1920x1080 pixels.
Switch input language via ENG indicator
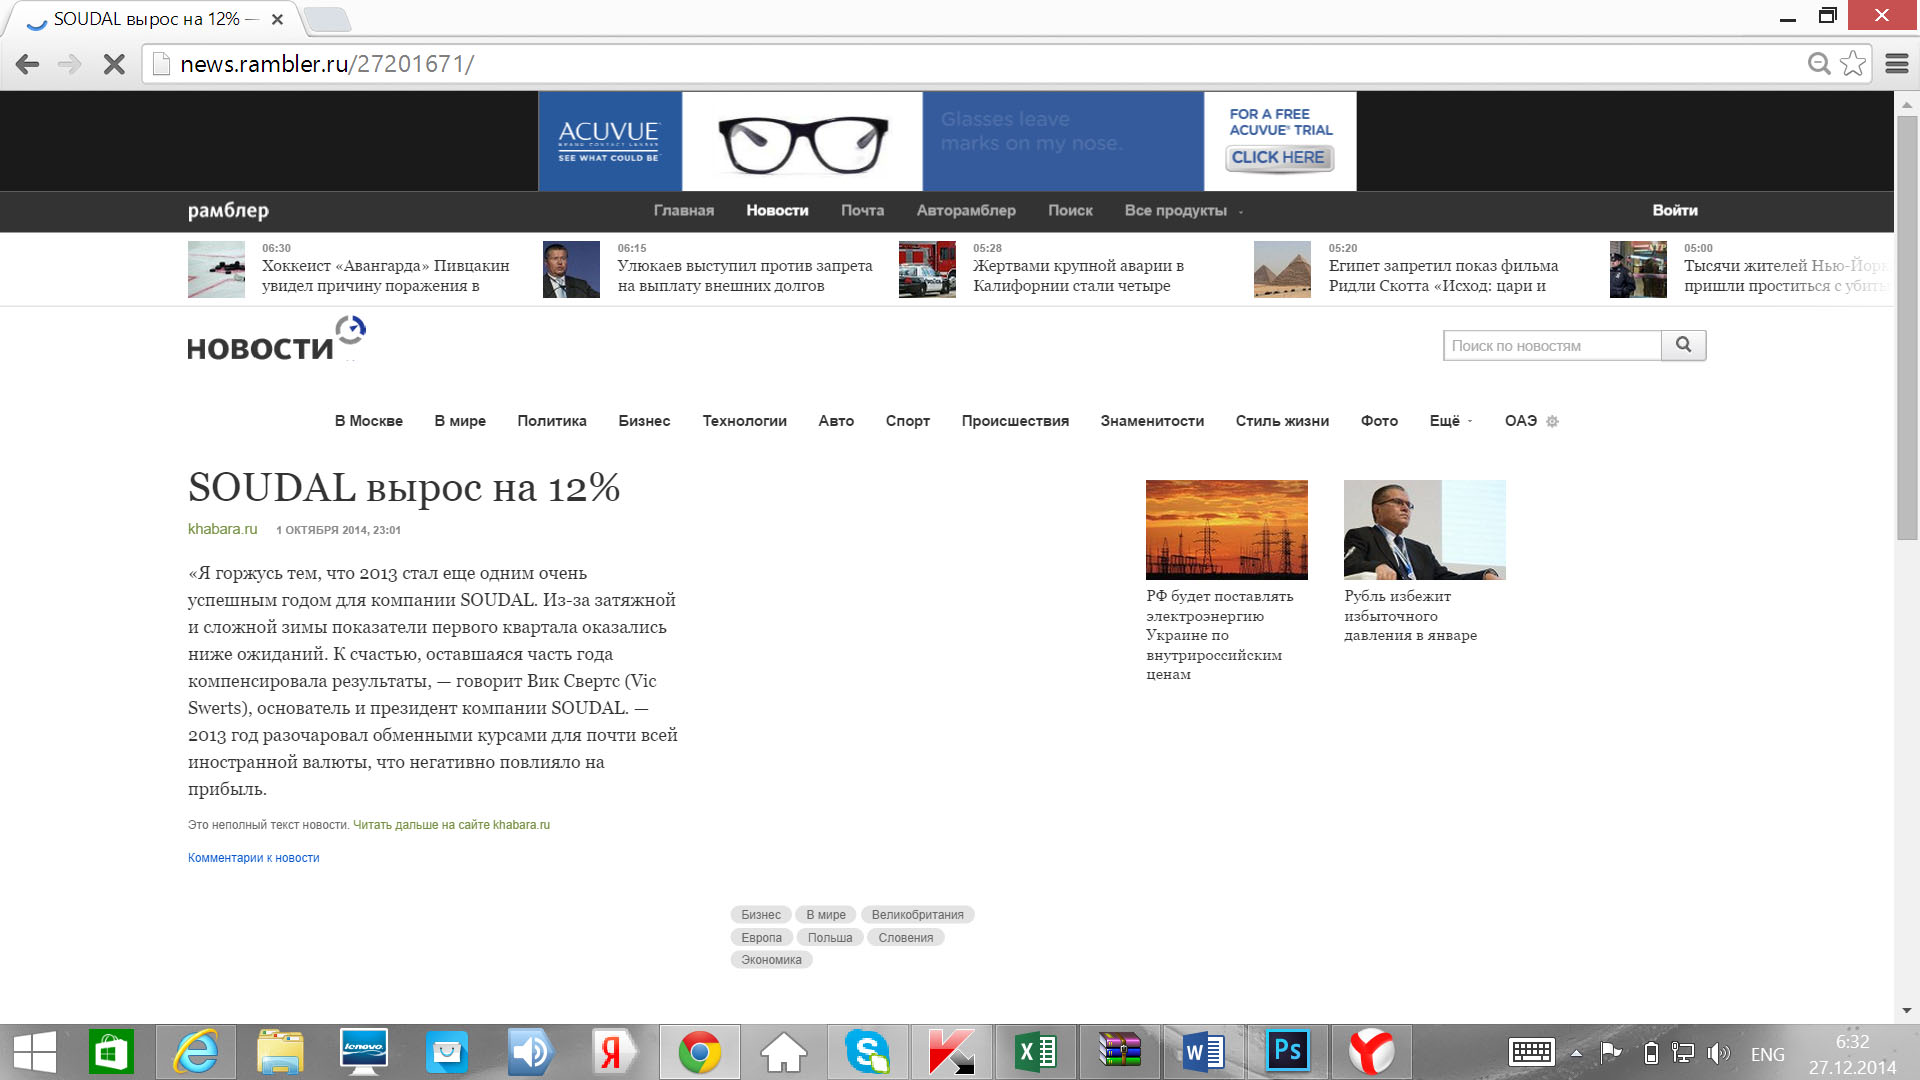pos(1767,1054)
